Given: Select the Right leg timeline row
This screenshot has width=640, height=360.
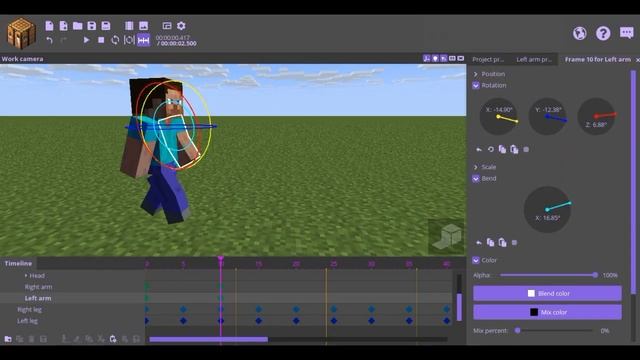Looking at the screenshot, I should [72, 310].
